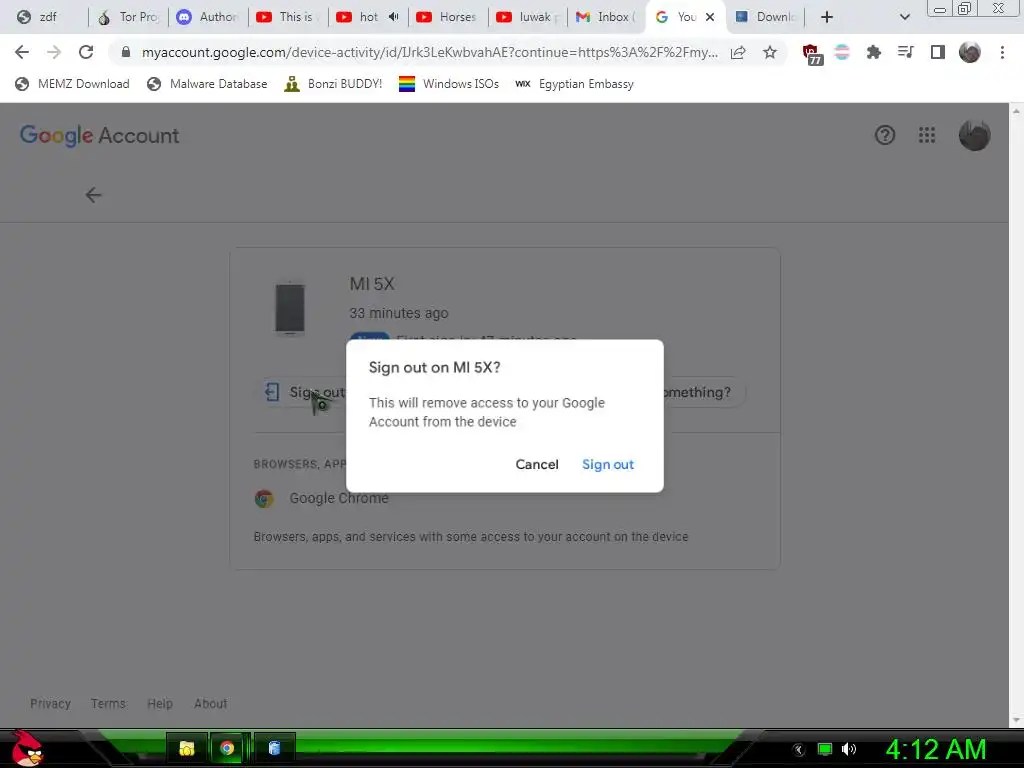
Task: Open Chrome three-dot menu
Action: [1002, 52]
